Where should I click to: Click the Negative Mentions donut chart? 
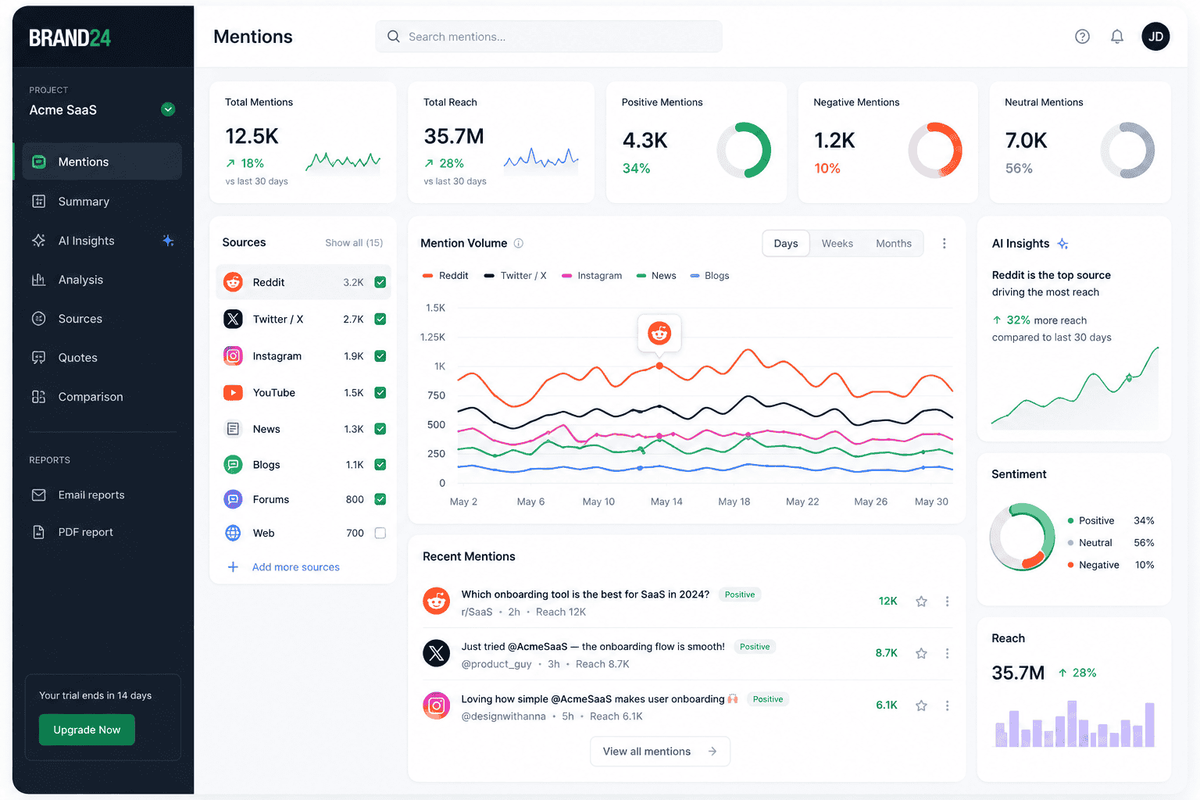point(935,151)
